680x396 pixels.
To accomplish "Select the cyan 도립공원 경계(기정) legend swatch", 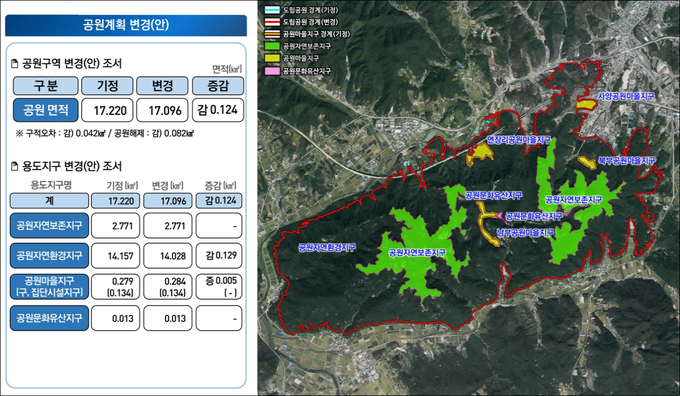I will coord(272,10).
